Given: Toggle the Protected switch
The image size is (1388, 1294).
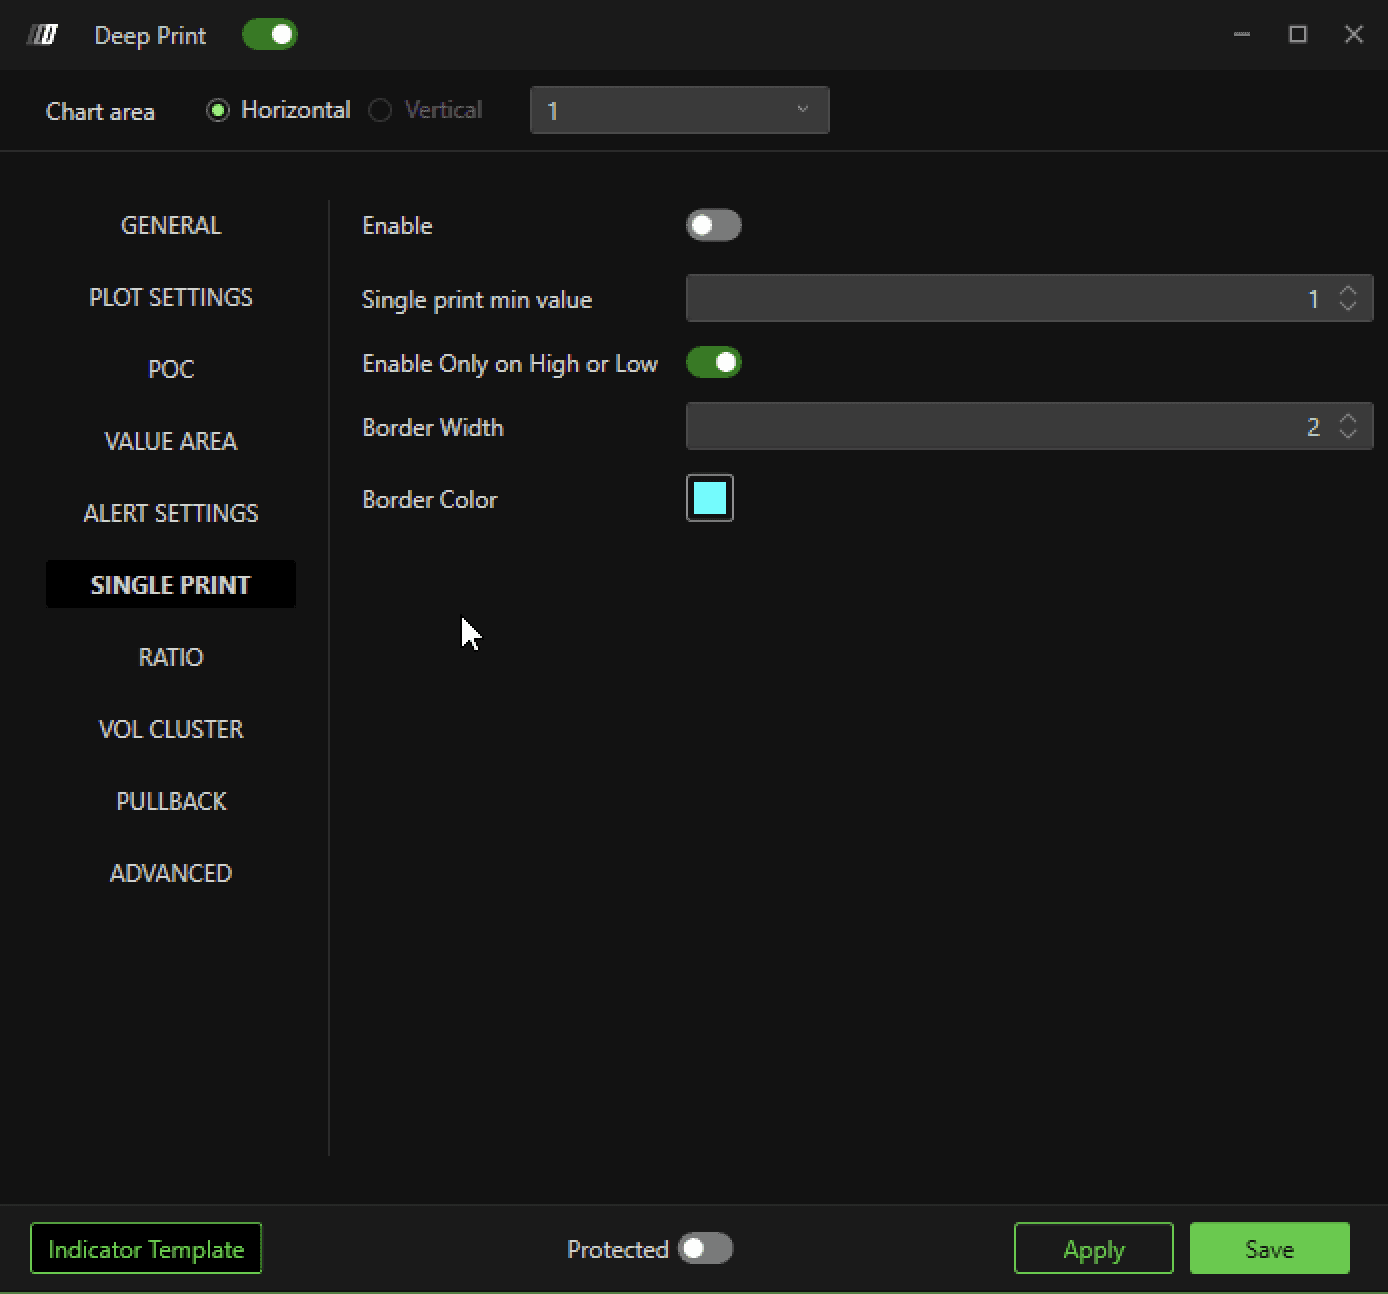Looking at the screenshot, I should [x=706, y=1248].
